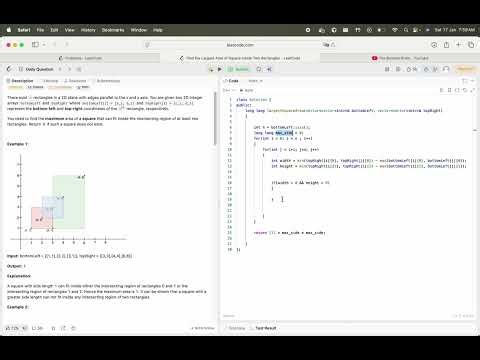
Task: Go back in Safari history
Action: [55, 44]
